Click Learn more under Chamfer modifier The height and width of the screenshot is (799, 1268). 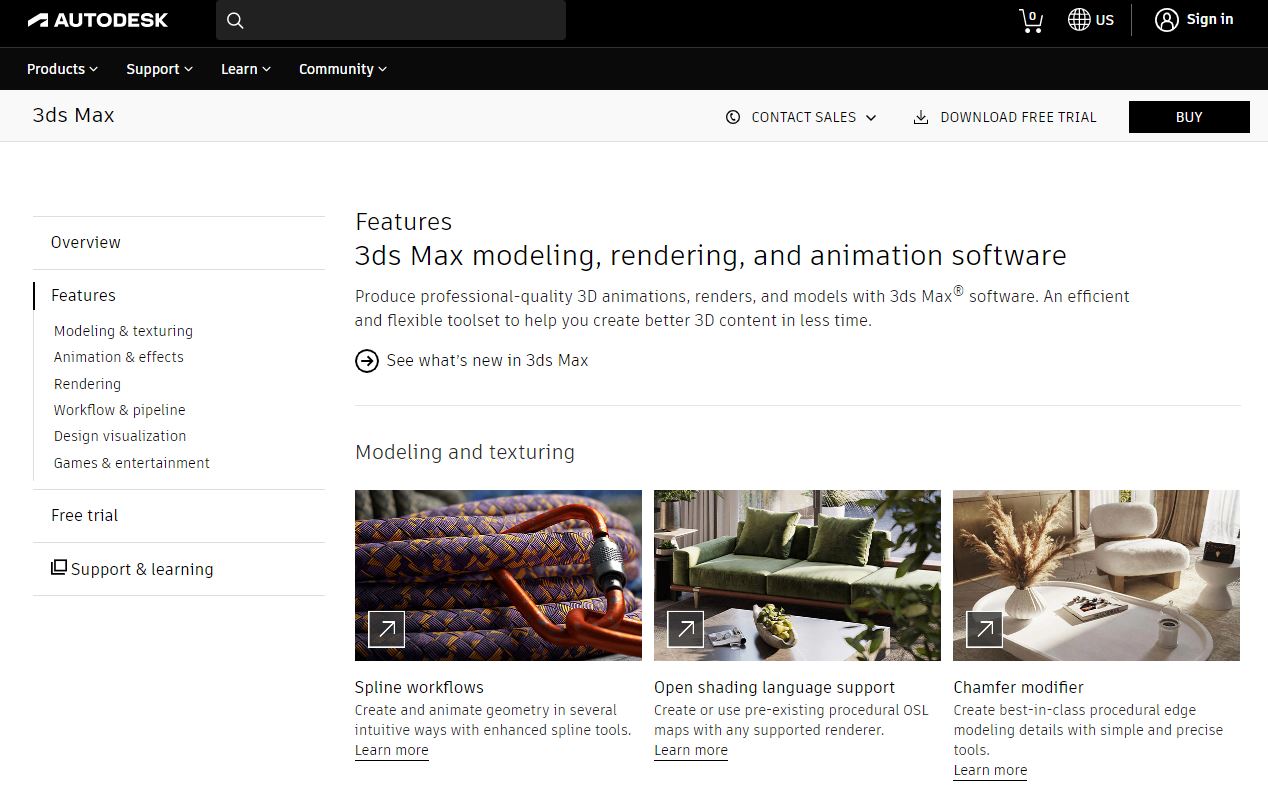click(x=990, y=771)
